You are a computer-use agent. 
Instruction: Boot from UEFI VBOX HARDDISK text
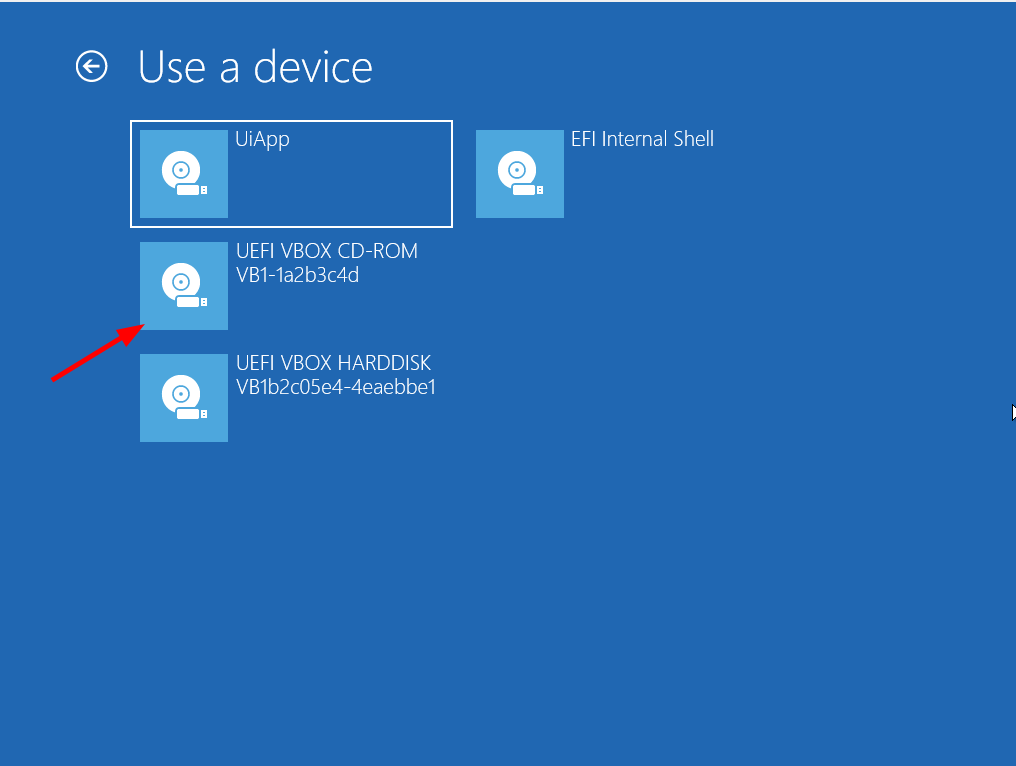coord(334,363)
